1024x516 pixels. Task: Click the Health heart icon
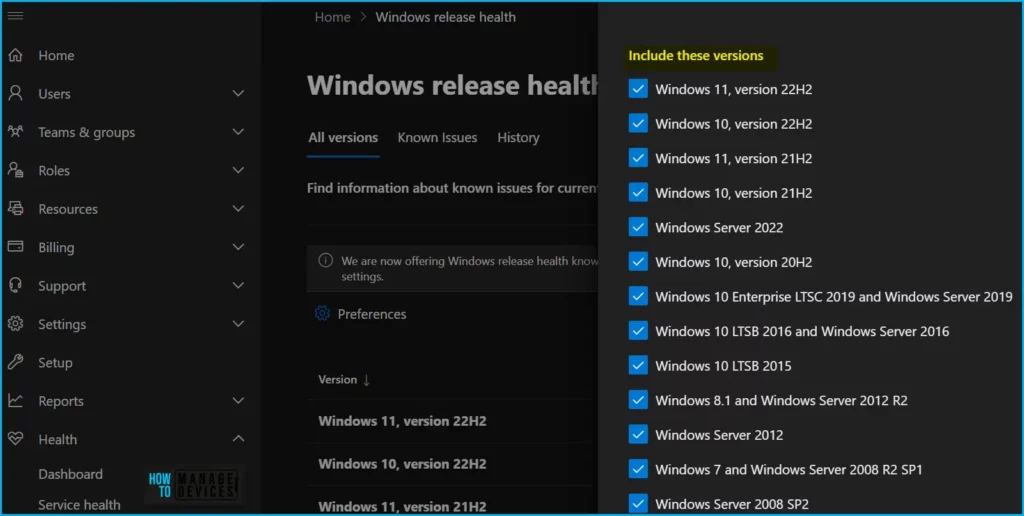coord(15,439)
